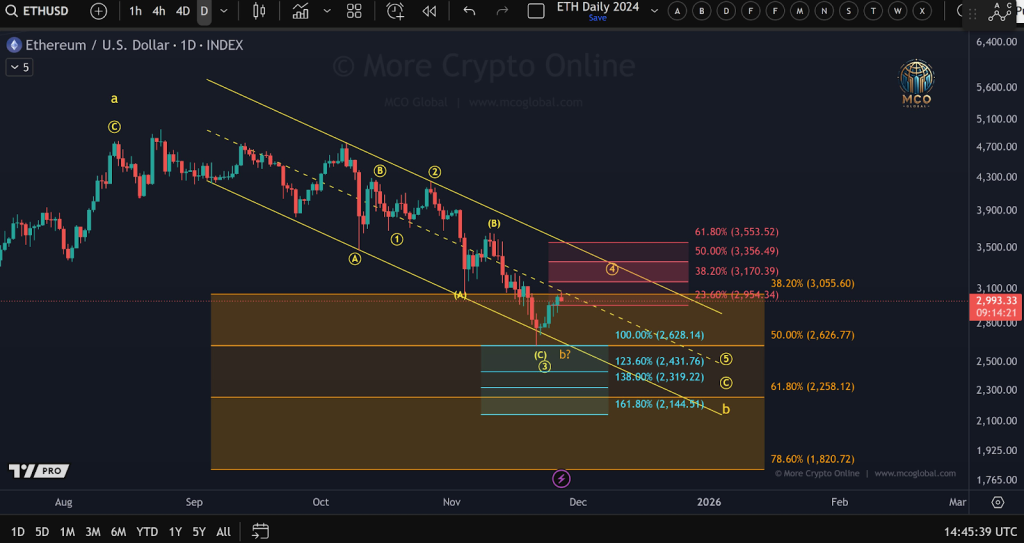Set range to 1M
This screenshot has height=543, width=1024.
tap(67, 532)
